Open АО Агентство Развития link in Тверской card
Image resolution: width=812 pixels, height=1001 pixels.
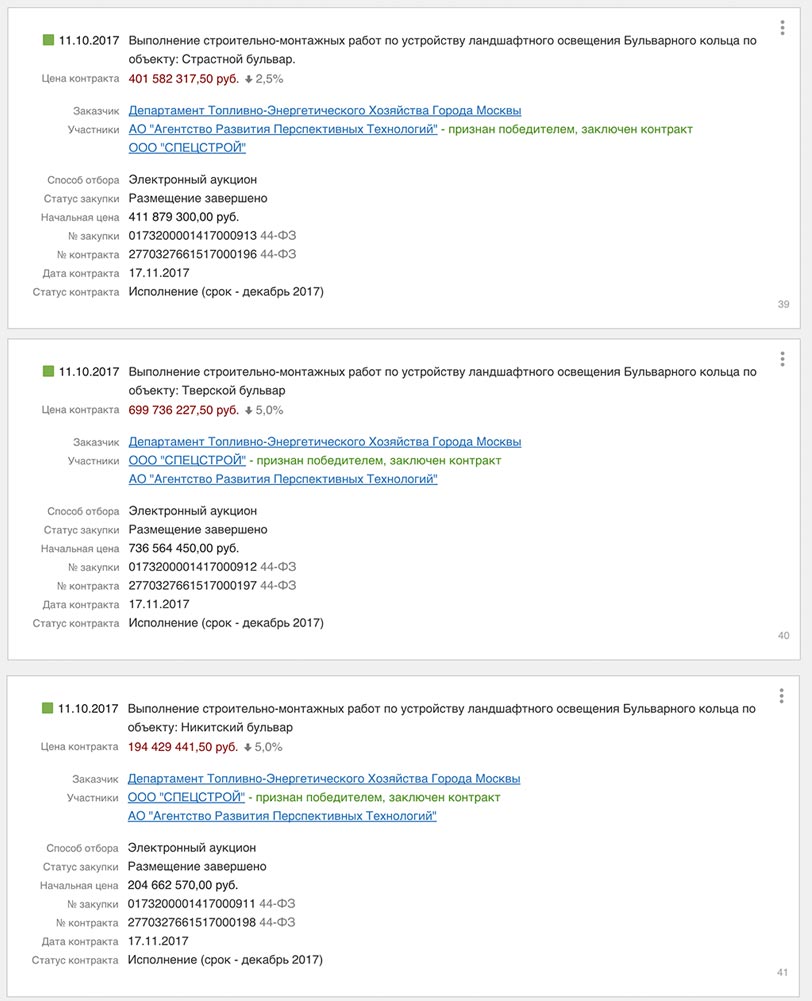(x=283, y=479)
